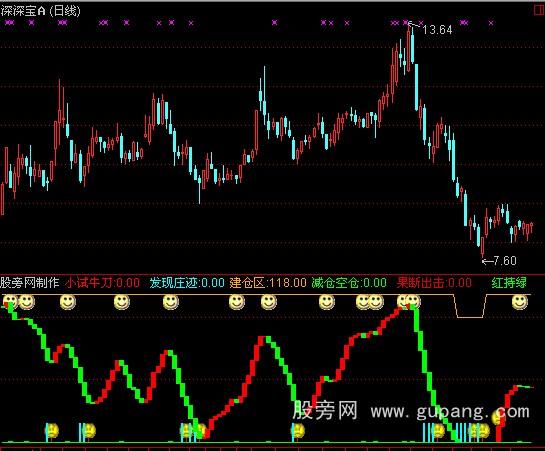Click the 果断出击:0.00 indicator value
Screen dimensions: 545x451
pos(434,283)
